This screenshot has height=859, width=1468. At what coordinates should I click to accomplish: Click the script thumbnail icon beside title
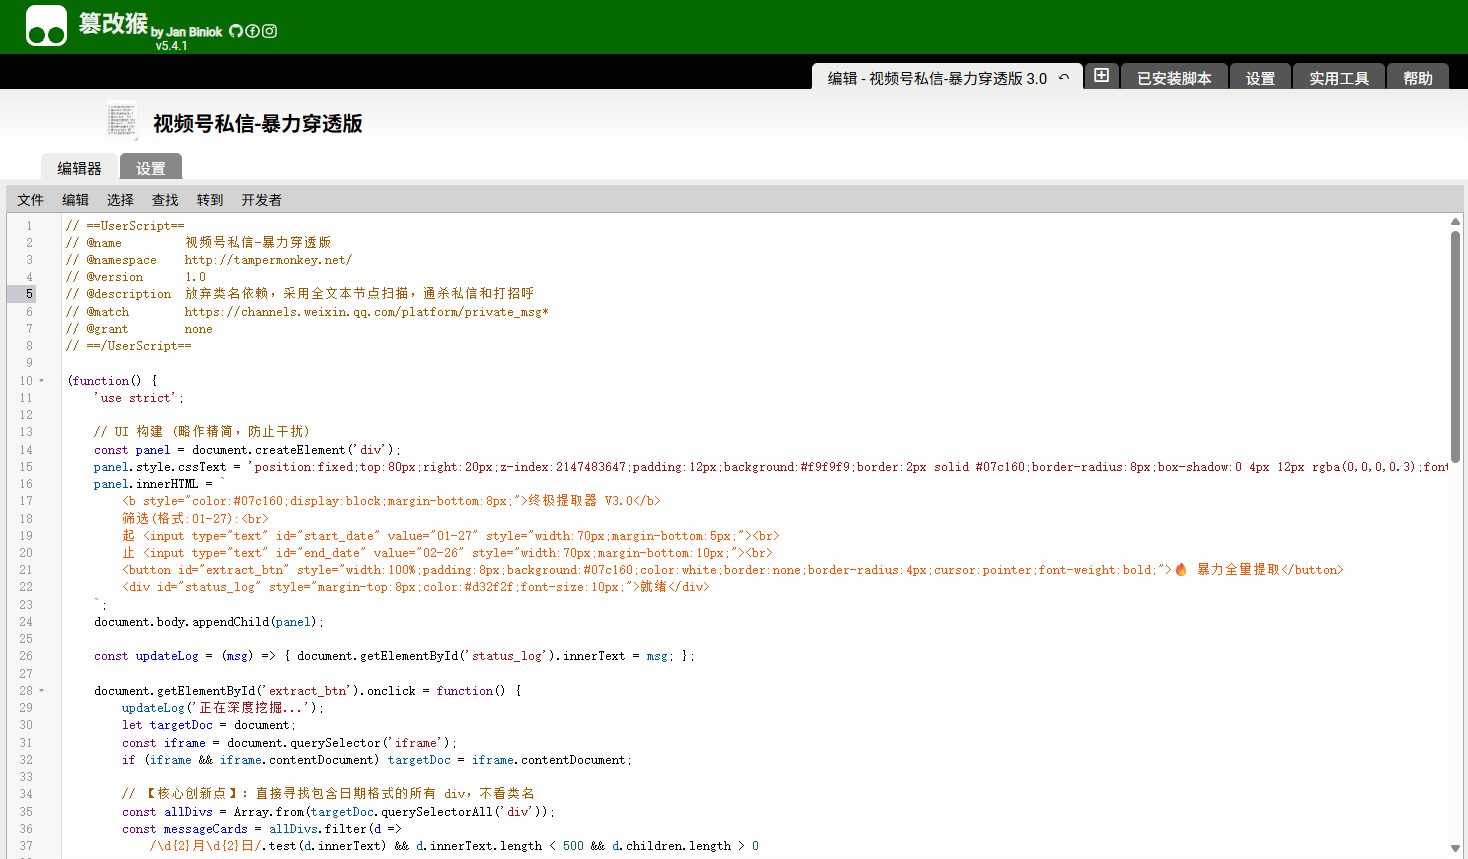pyautogui.click(x=121, y=121)
